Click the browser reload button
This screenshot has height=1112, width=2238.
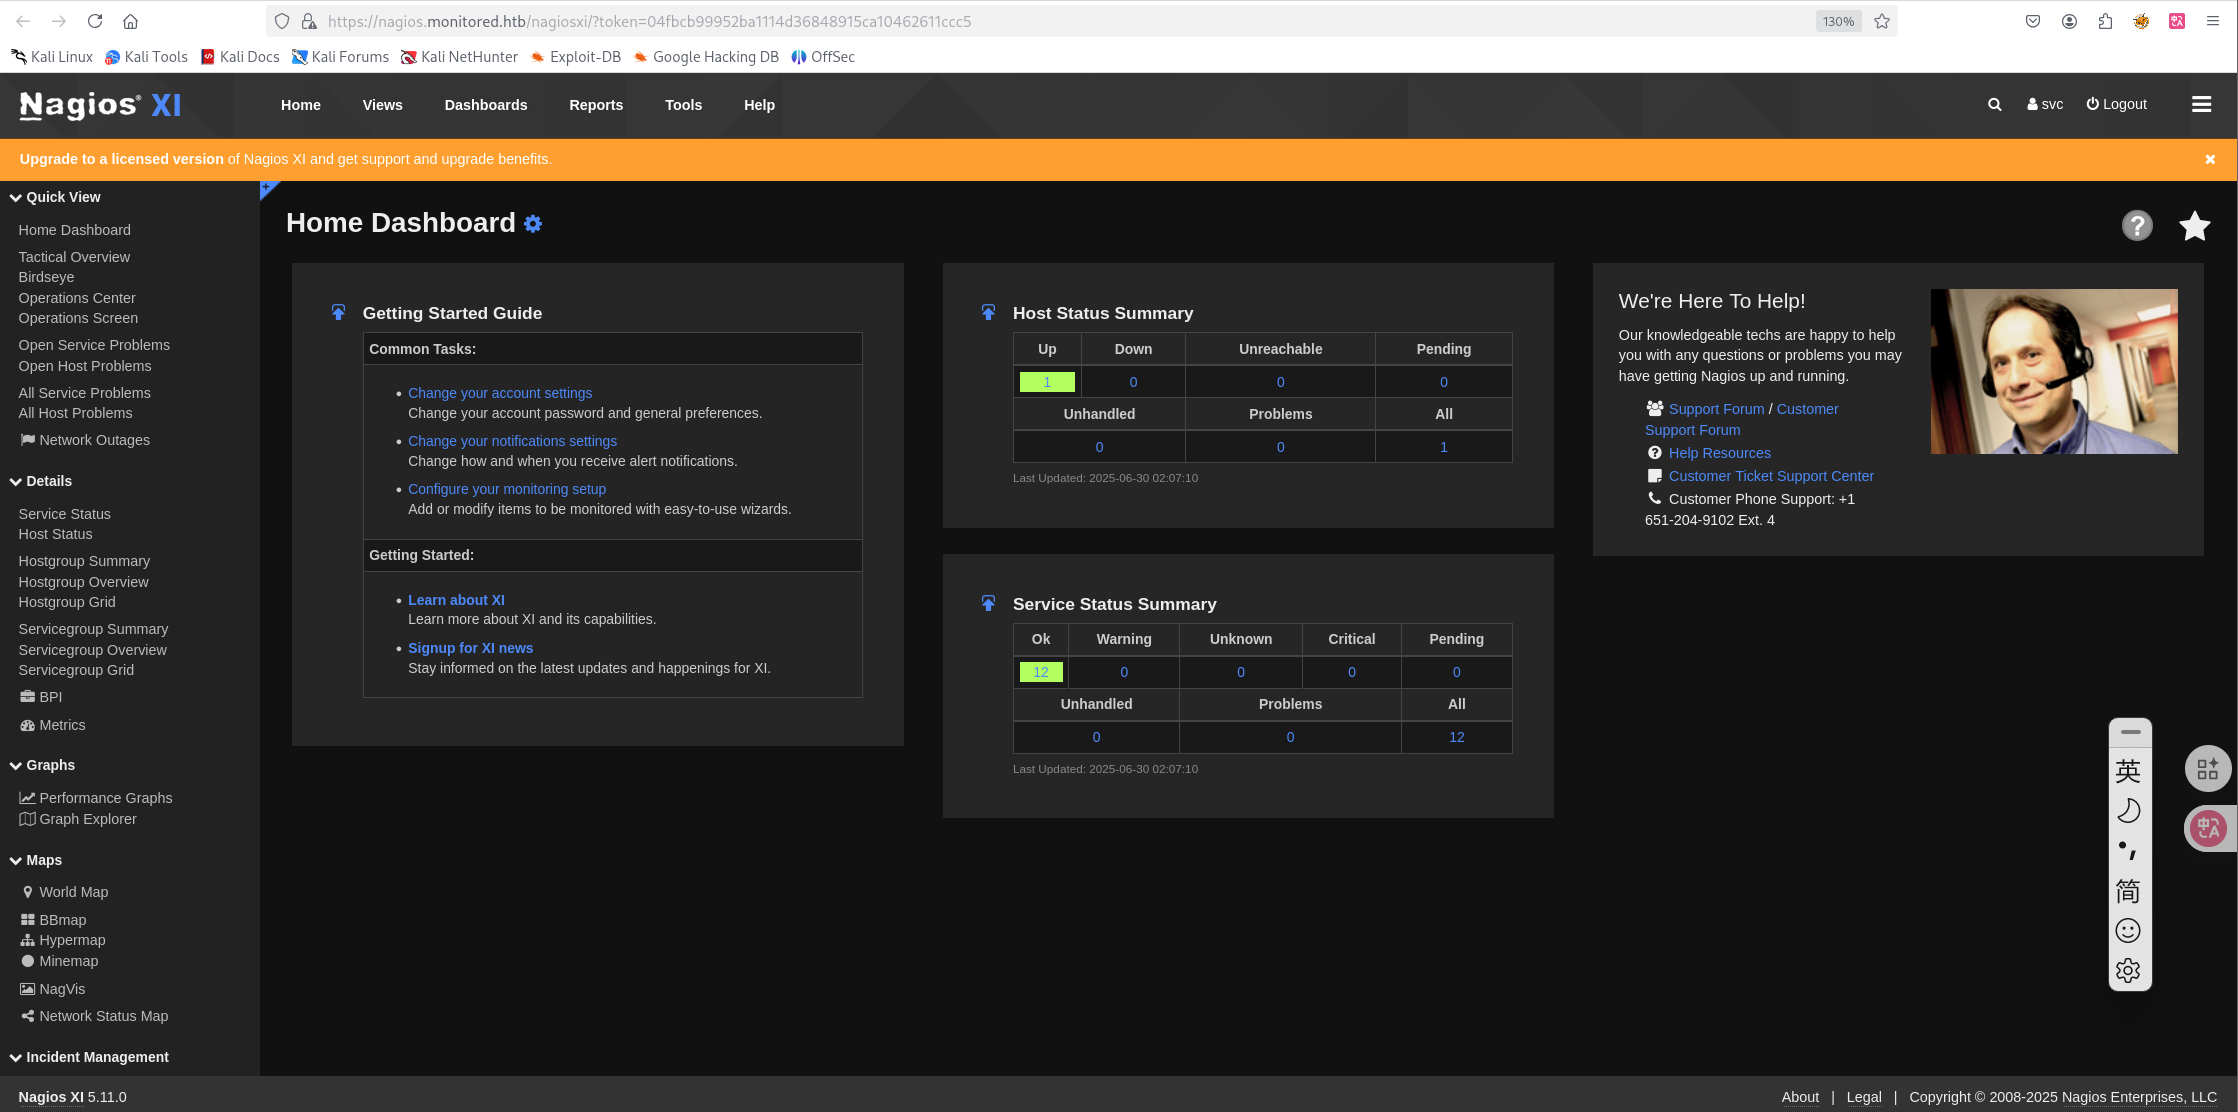(95, 21)
